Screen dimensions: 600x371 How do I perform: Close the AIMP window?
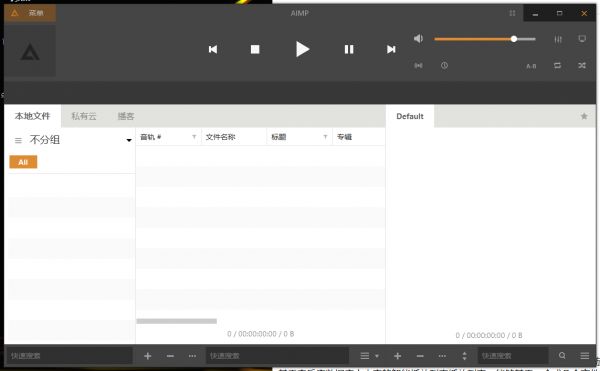pyautogui.click(x=584, y=14)
